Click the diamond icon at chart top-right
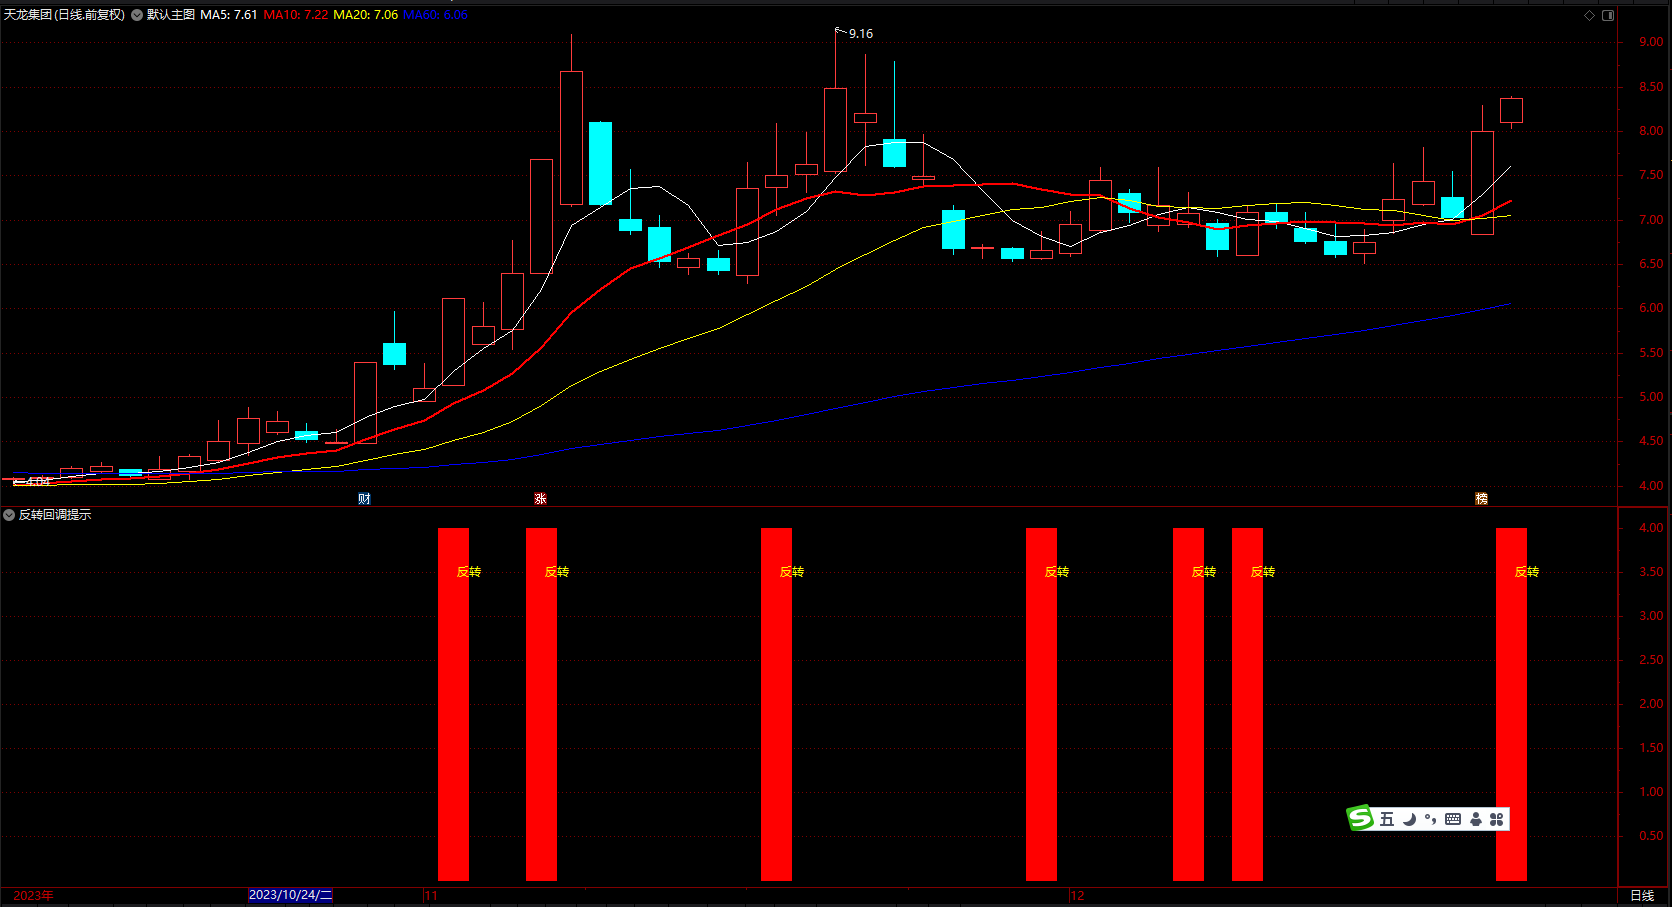Screen dimensions: 1672x907 click(x=1590, y=15)
